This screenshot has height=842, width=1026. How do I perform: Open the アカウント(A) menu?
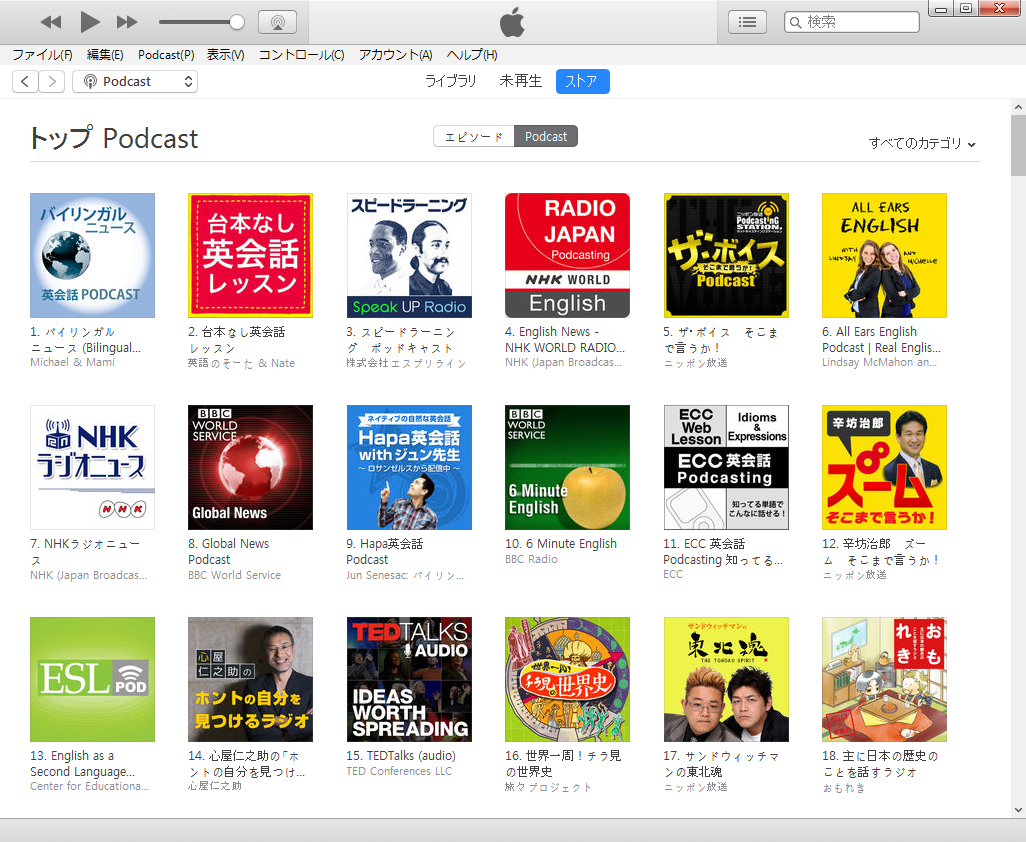click(396, 55)
